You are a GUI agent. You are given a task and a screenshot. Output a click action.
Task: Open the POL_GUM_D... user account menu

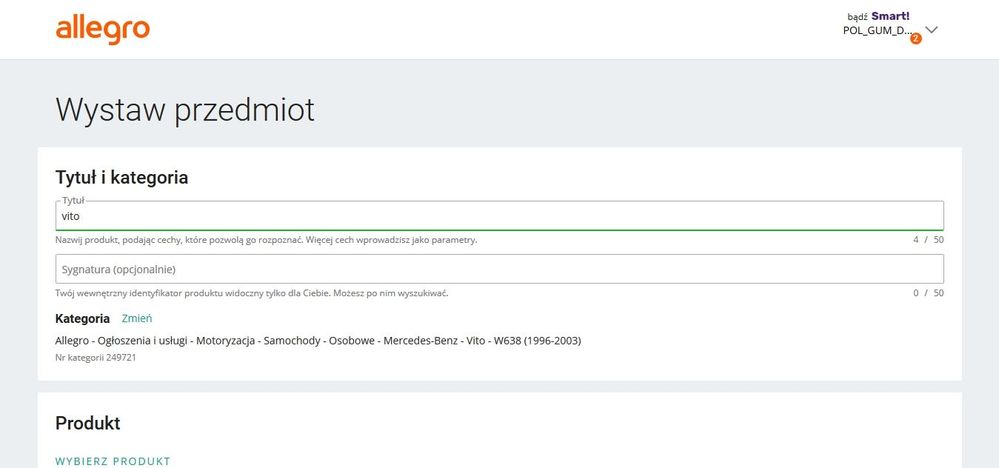tap(876, 31)
